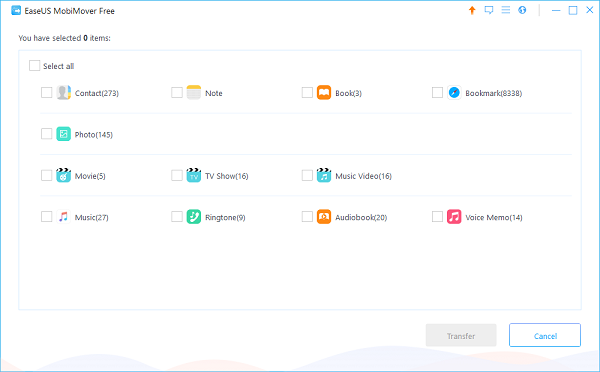
Task: Click the Contact category icon
Action: pyautogui.click(x=64, y=93)
